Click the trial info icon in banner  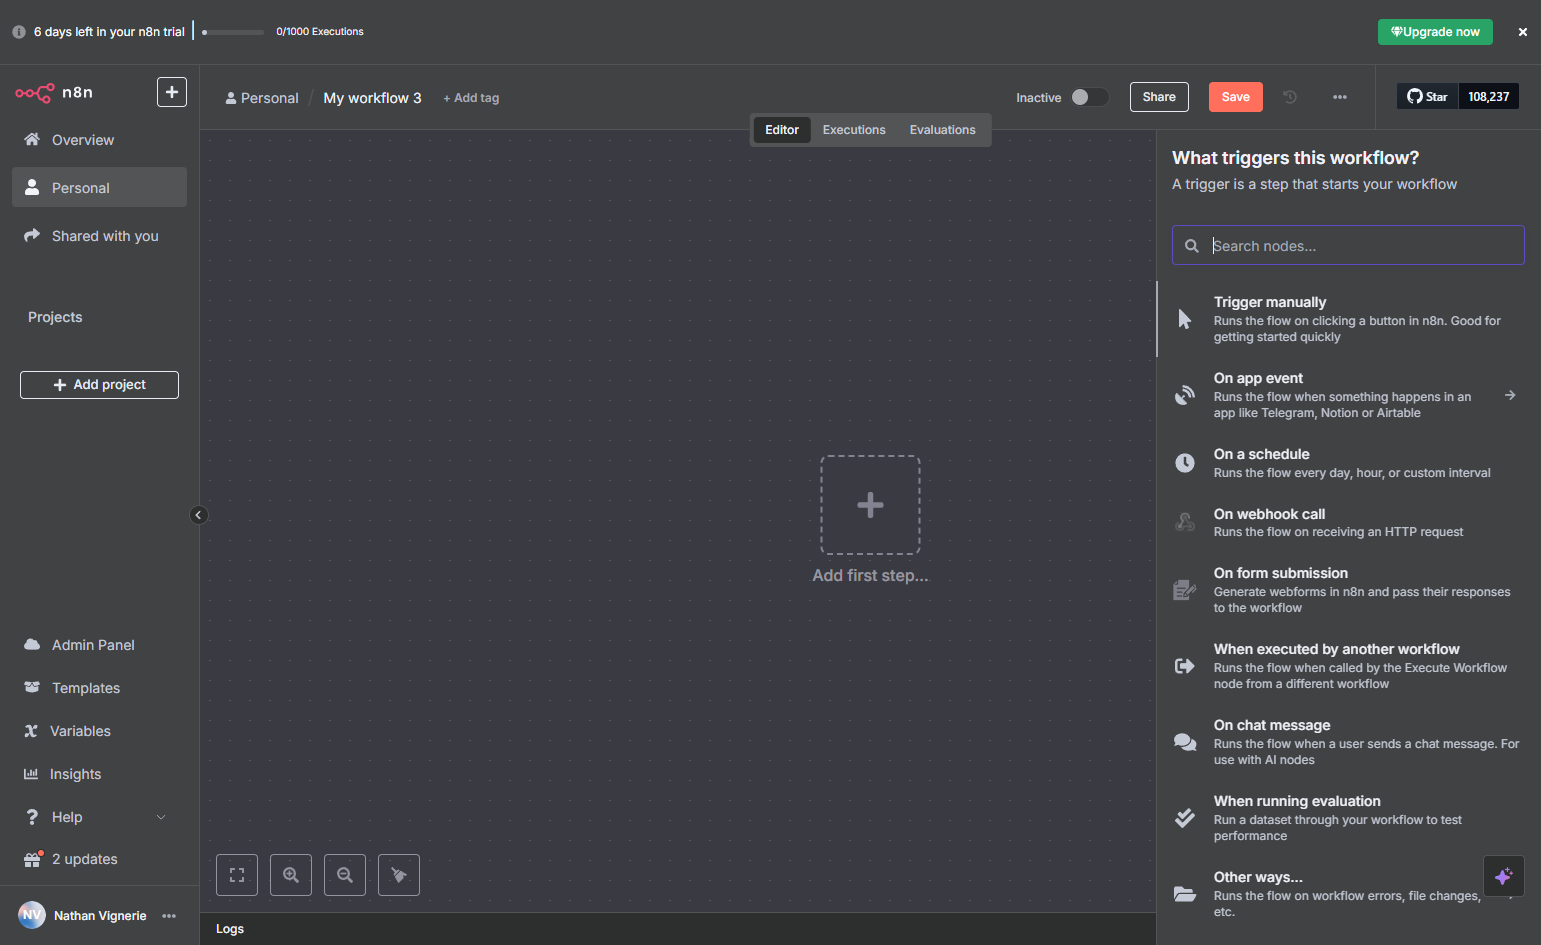tap(19, 32)
